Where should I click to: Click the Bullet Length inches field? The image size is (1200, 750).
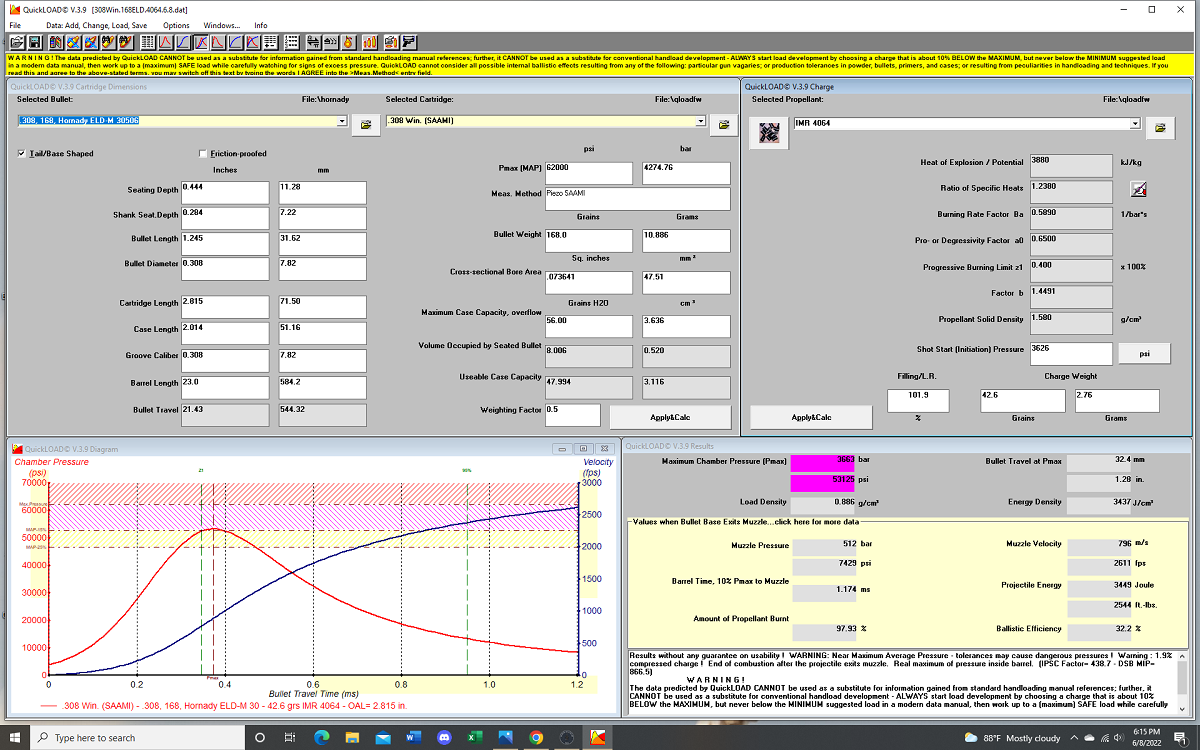(x=225, y=242)
